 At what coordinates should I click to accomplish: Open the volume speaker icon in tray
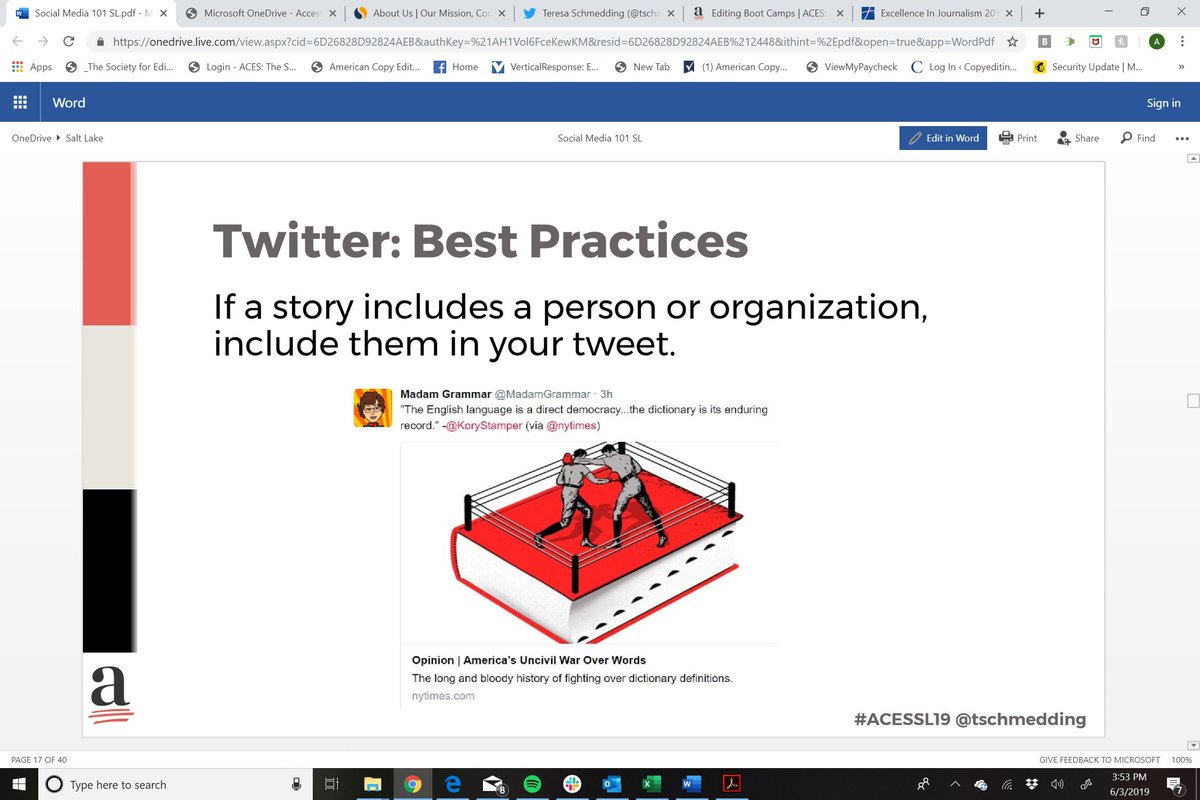1056,784
